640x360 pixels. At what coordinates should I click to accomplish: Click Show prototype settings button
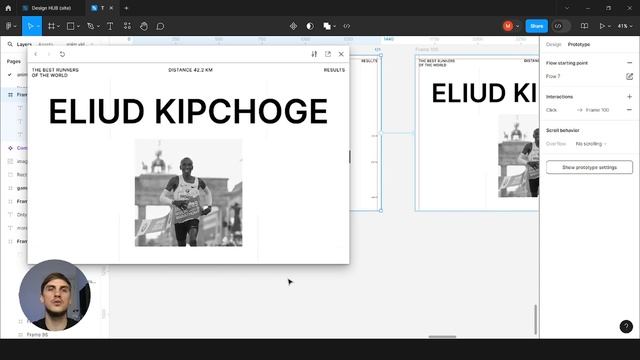point(589,167)
